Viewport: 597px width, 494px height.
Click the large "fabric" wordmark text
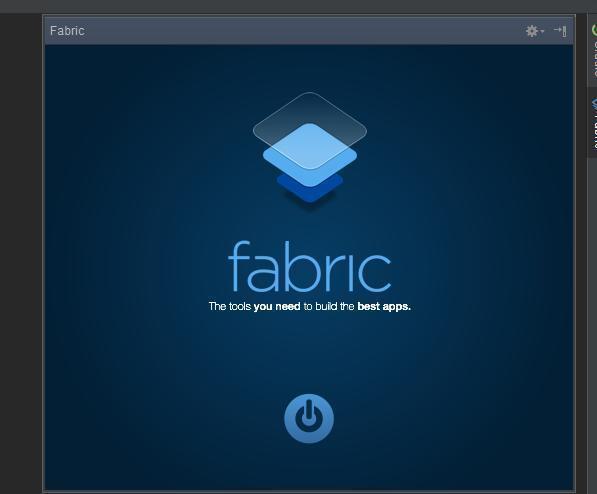[310, 266]
